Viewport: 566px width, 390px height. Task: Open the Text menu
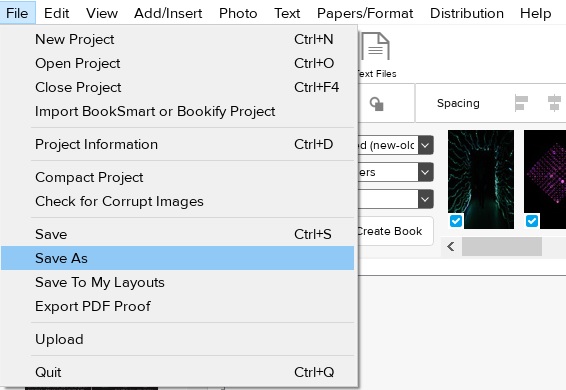tap(287, 13)
